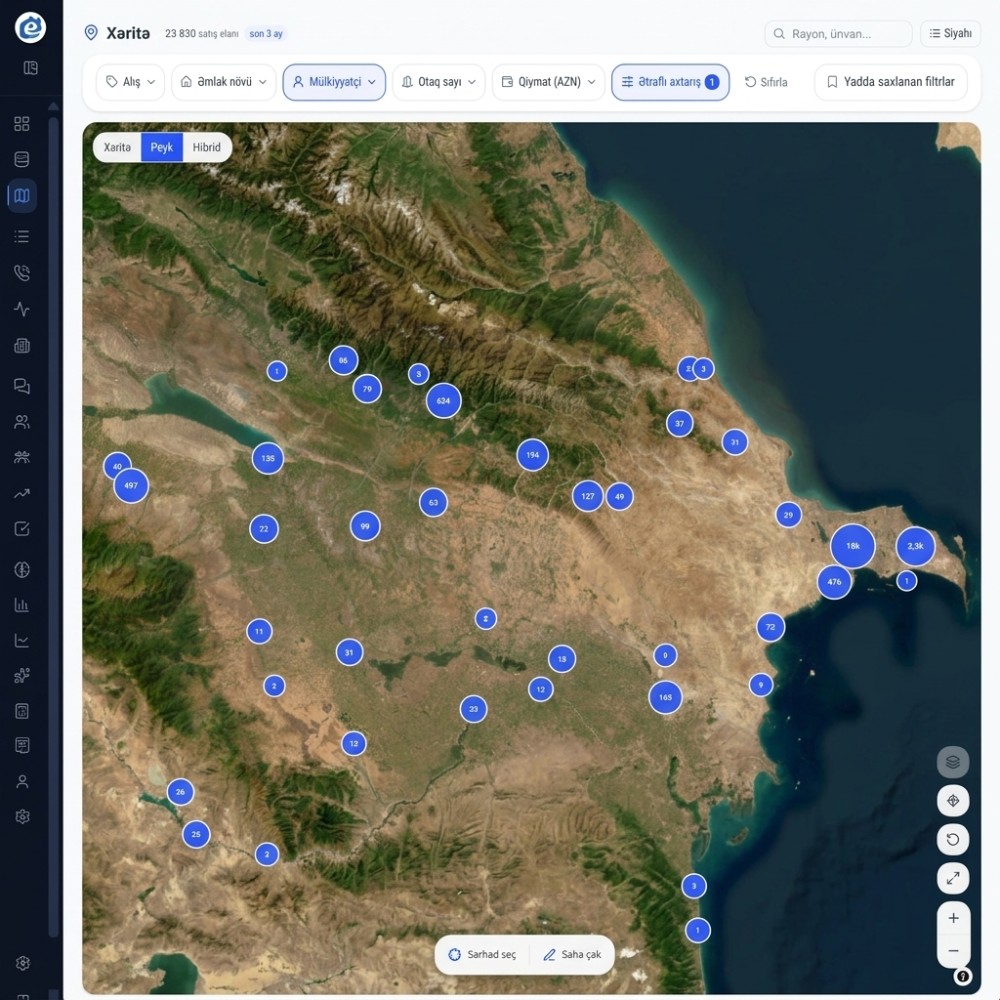This screenshot has height=1000, width=1000.
Task: Open the bottom settings gear icon
Action: 22,963
